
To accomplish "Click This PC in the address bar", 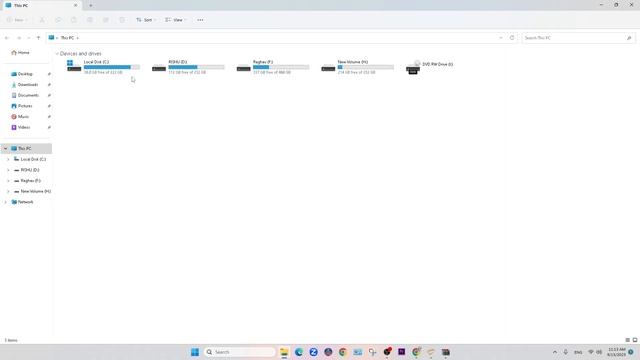I will [x=67, y=38].
